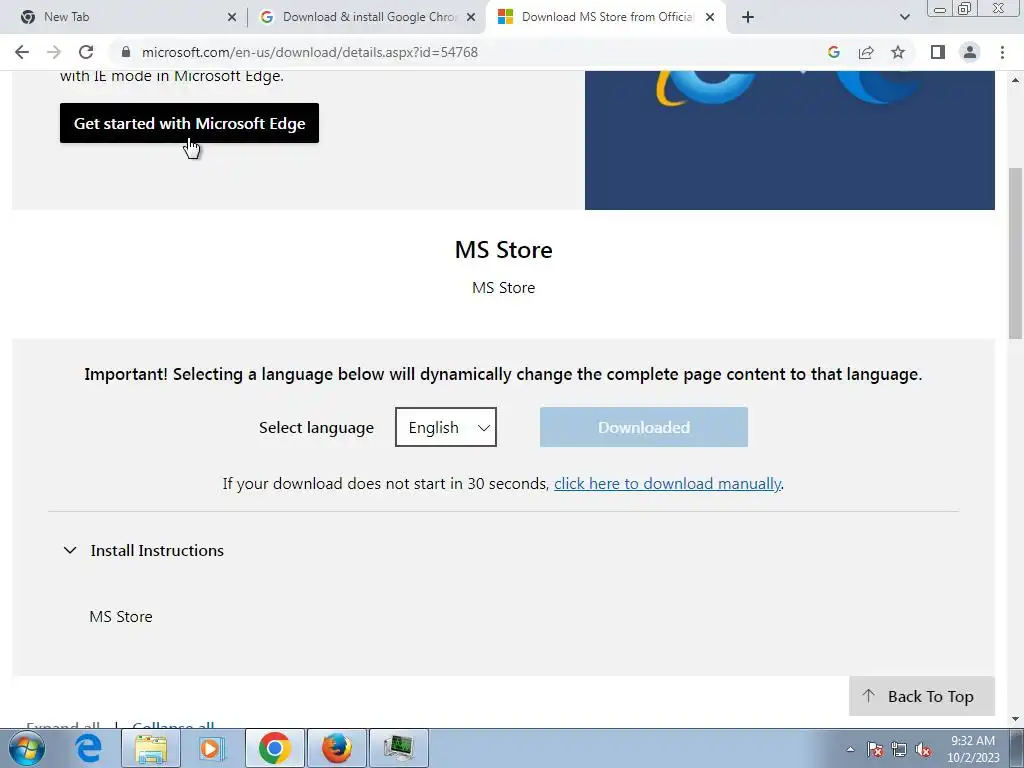Show hidden system tray icons
Image resolution: width=1024 pixels, height=768 pixels.
[x=850, y=749]
